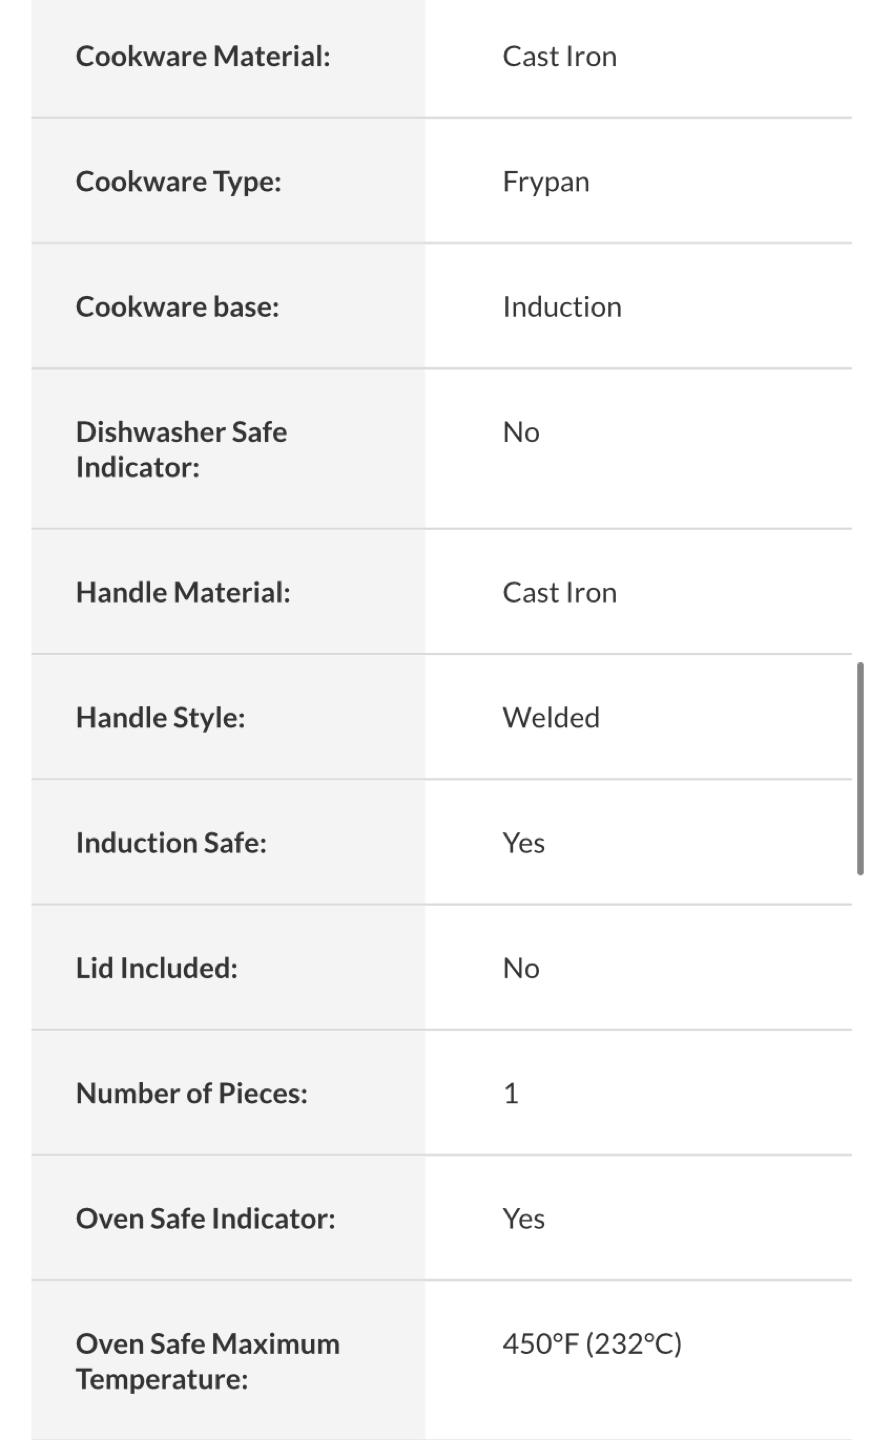The height and width of the screenshot is (1440, 870).
Task: Select the Induction Safe label
Action: click(x=172, y=843)
